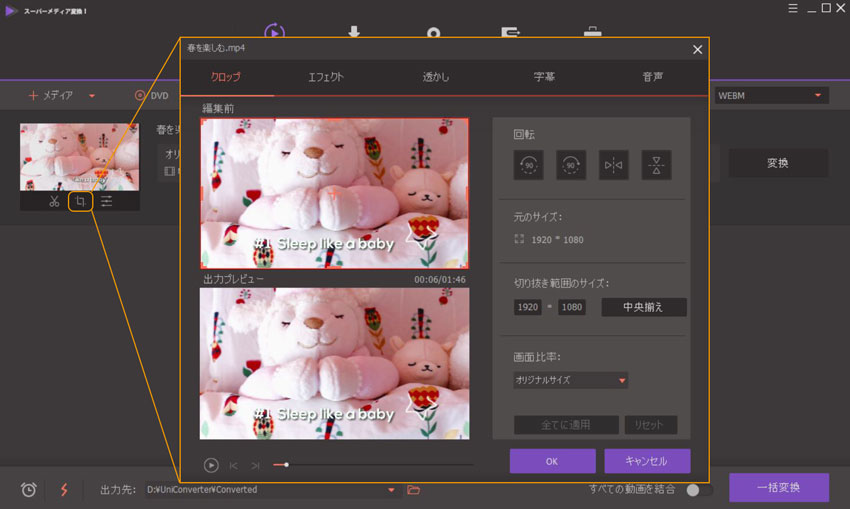Click the Convert section icon at top

274,31
